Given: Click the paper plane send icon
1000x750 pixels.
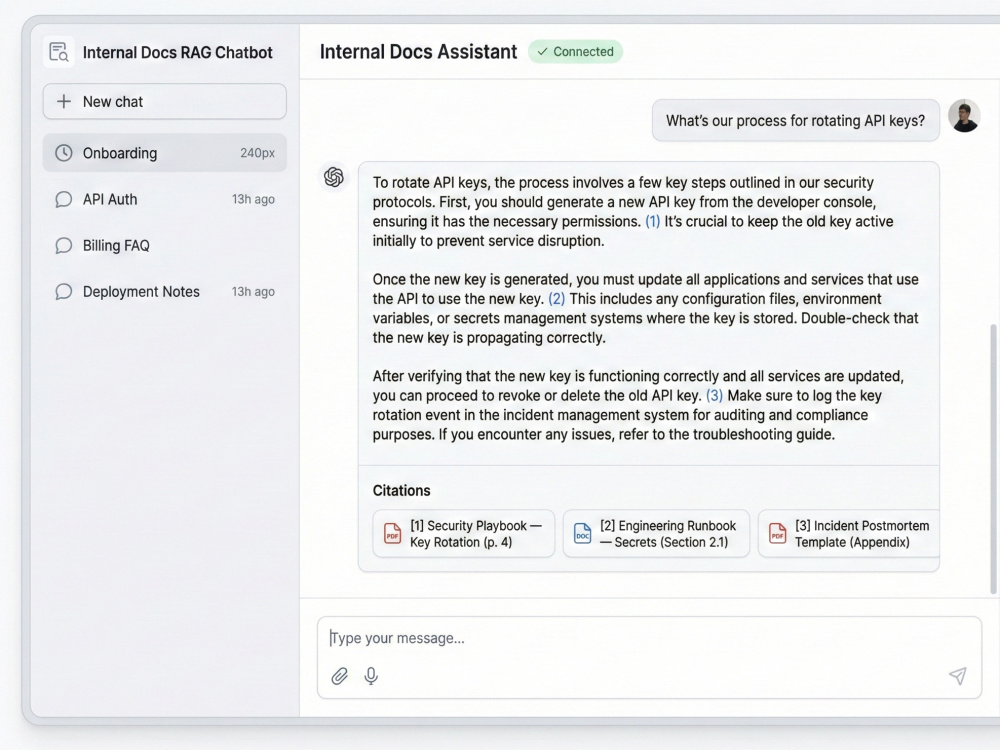Looking at the screenshot, I should coord(957,675).
